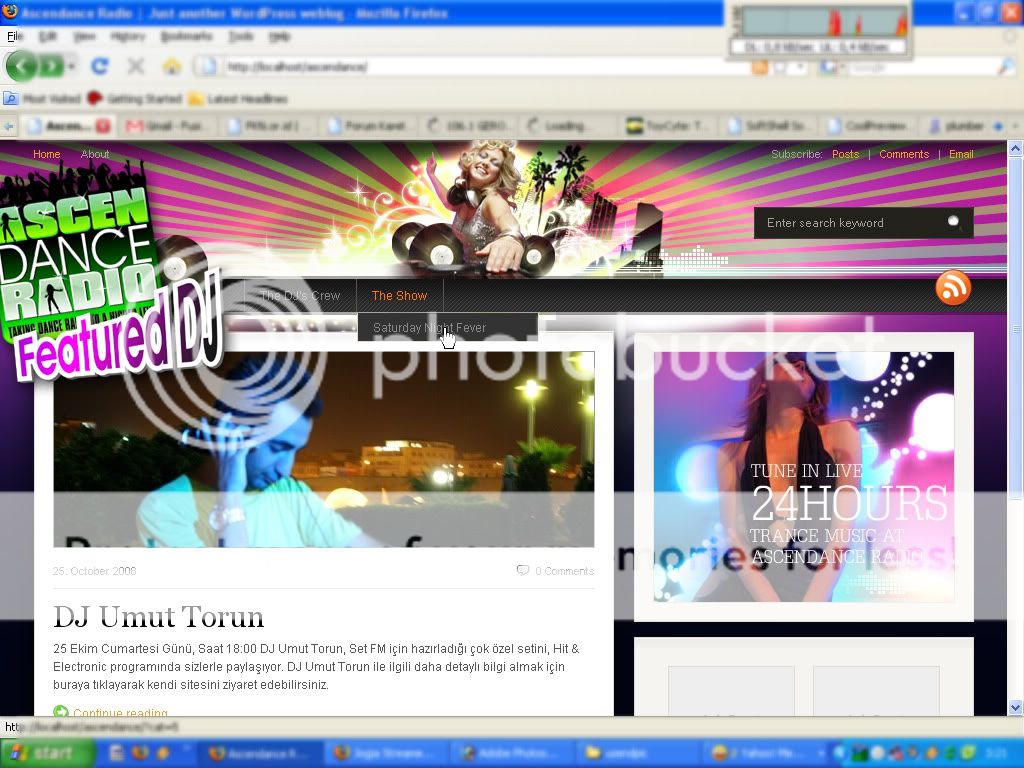
Task: Switch to the Yahoo Messenger taskbar button
Action: 764,753
